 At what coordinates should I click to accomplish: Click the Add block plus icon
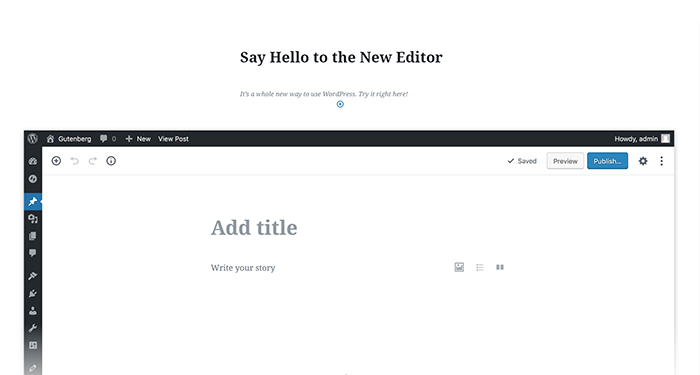point(56,161)
